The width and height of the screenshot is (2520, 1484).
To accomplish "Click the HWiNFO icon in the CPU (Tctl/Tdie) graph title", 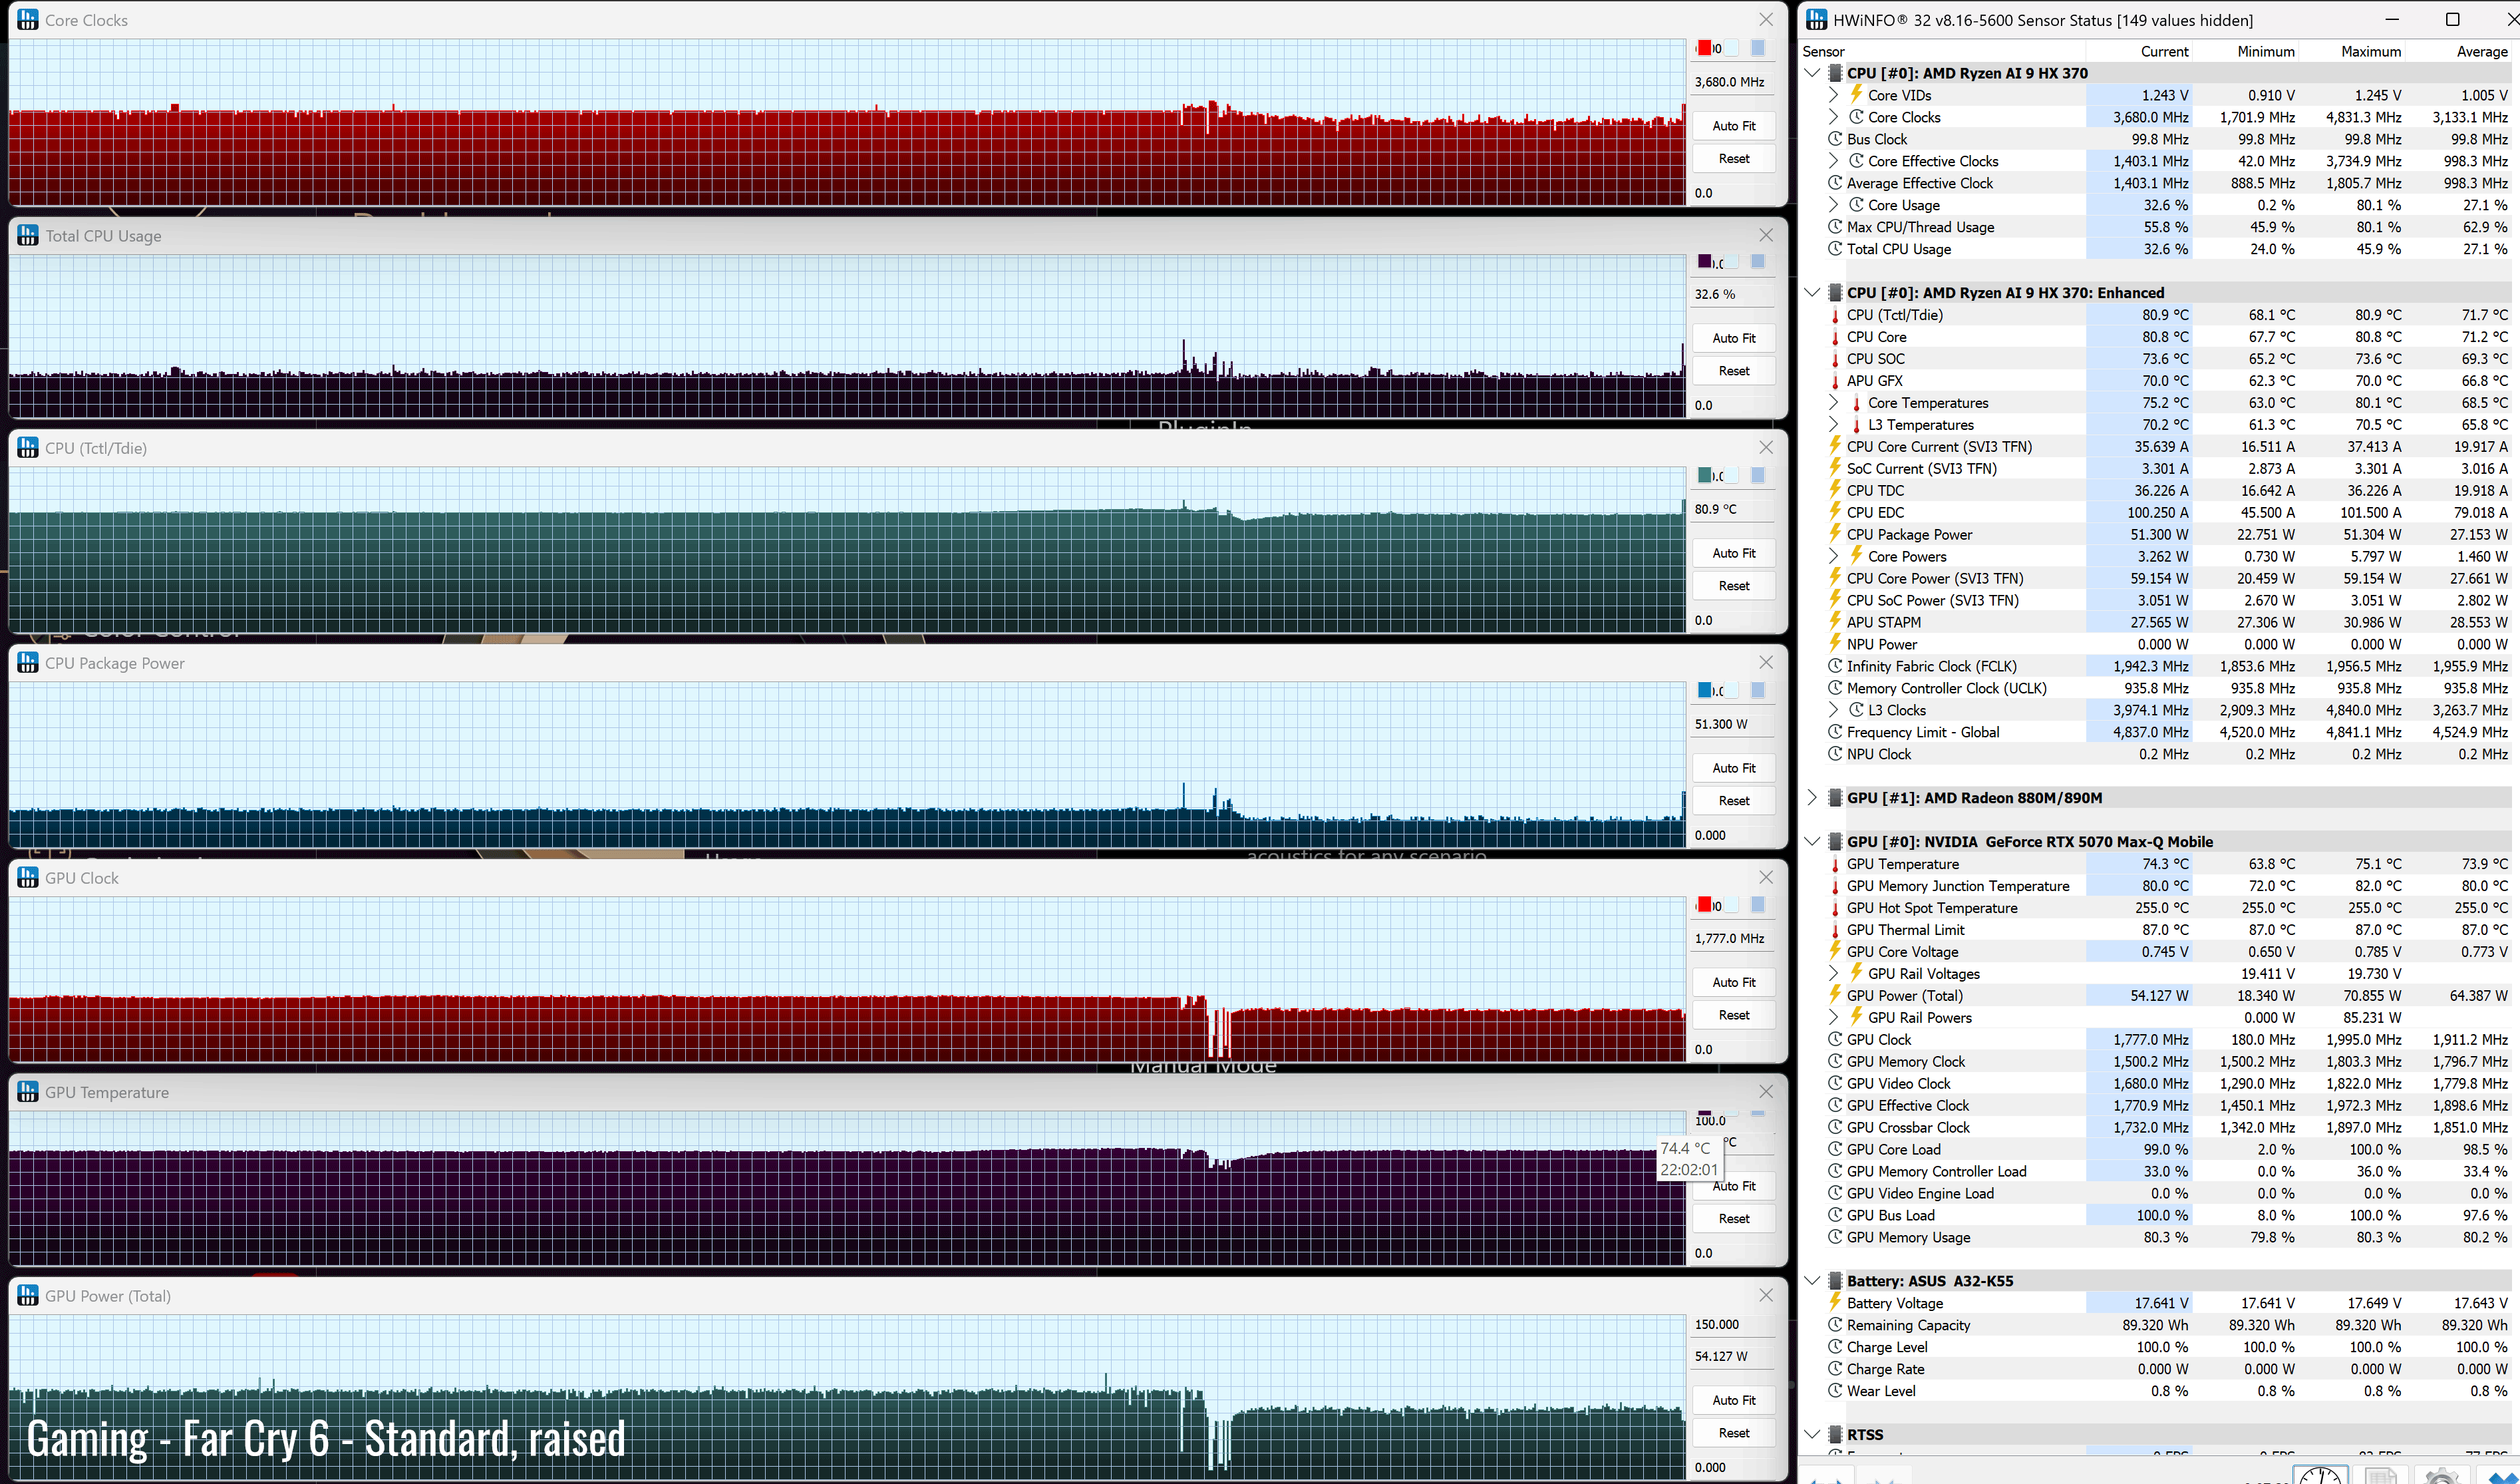I will (28, 448).
